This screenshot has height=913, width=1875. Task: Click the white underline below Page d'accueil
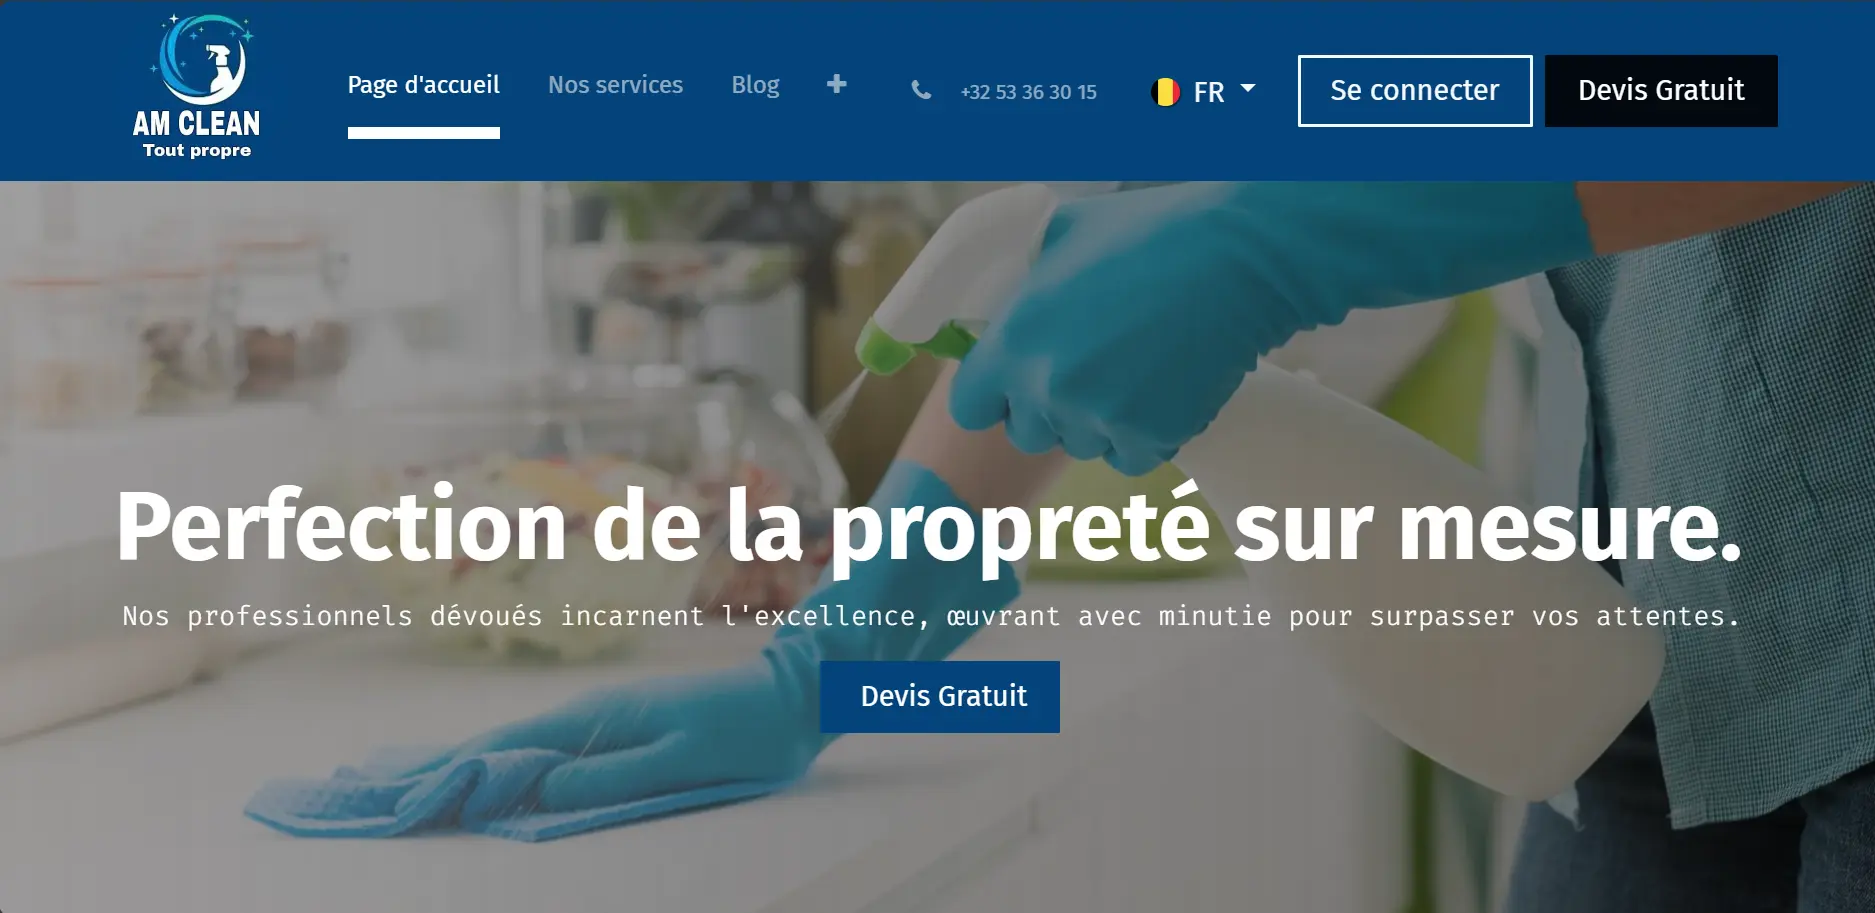[x=424, y=133]
